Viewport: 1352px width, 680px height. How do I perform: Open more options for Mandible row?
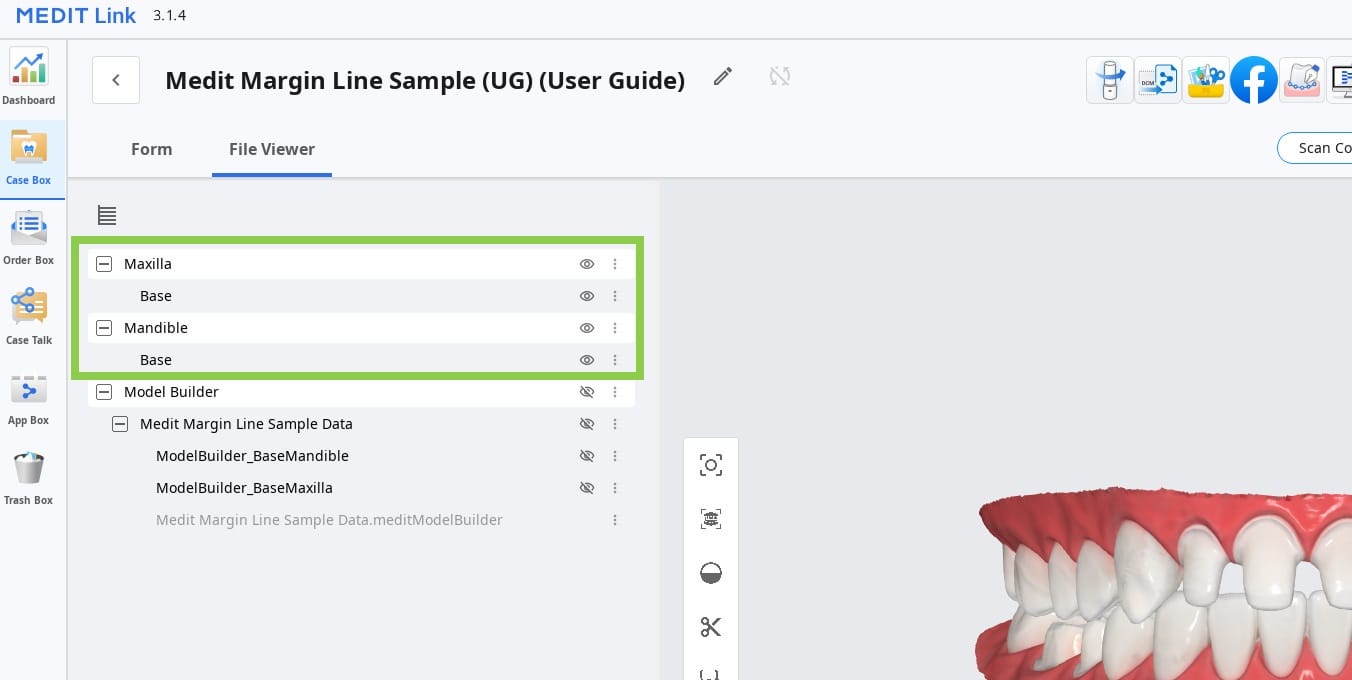pyautogui.click(x=615, y=328)
